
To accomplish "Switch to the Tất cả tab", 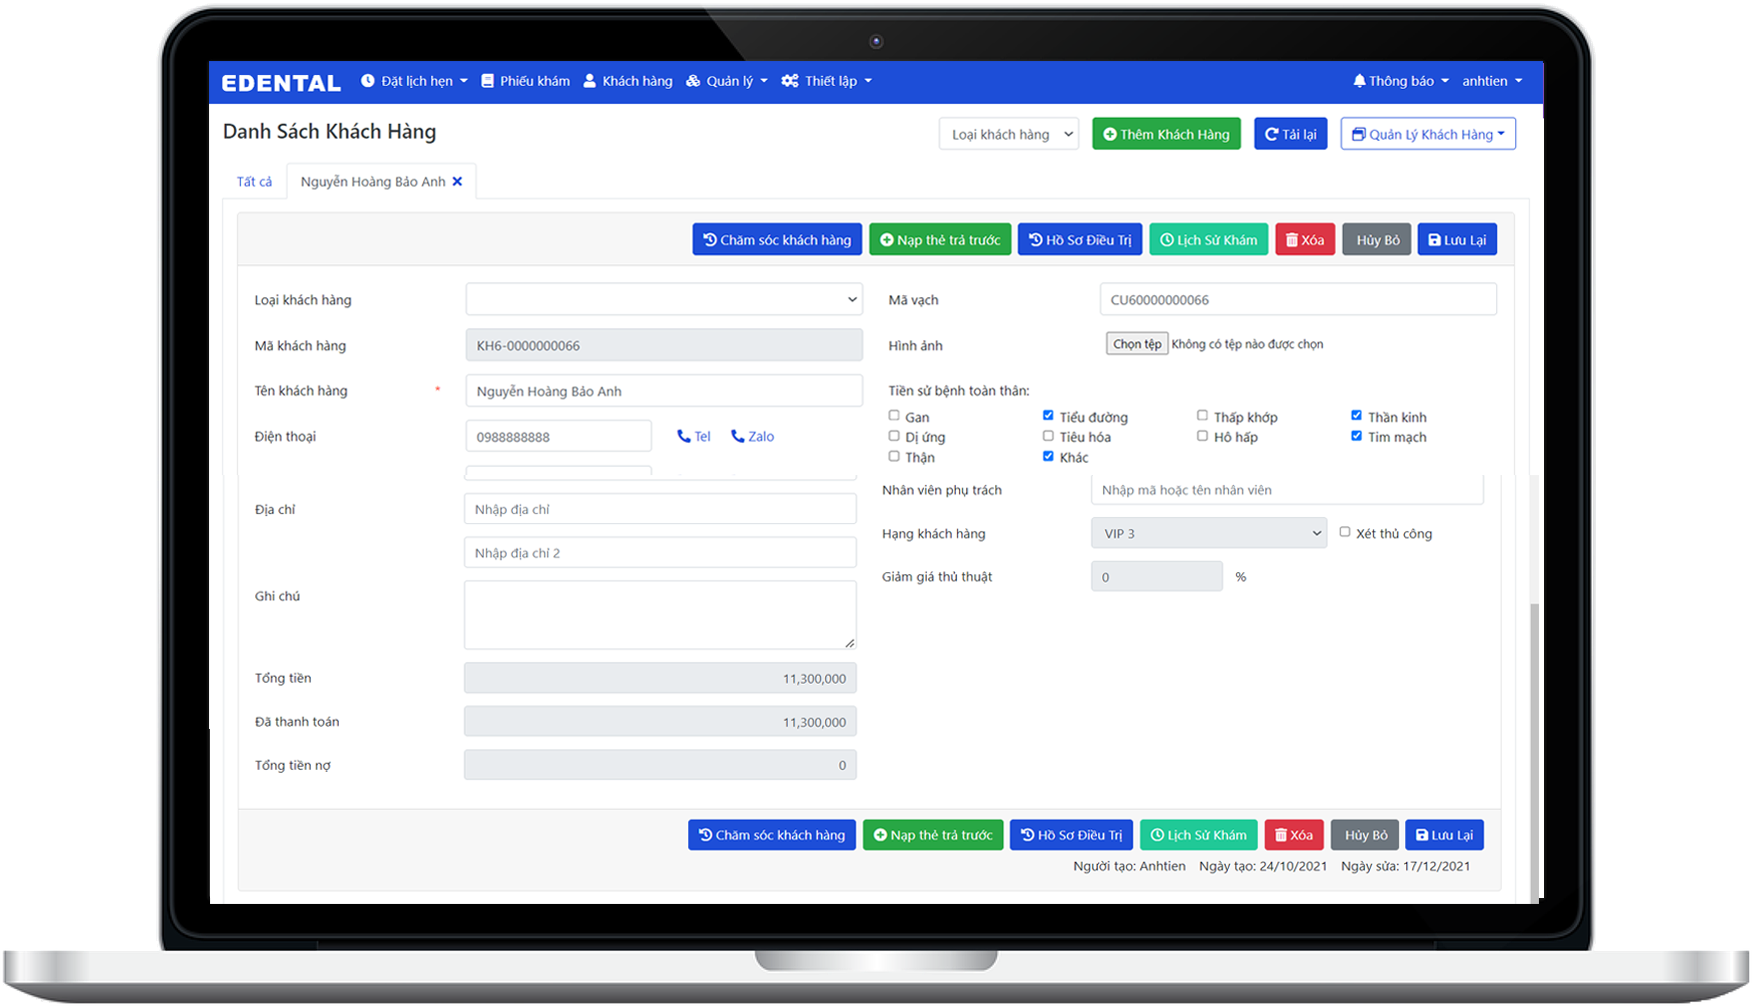I will coord(254,181).
